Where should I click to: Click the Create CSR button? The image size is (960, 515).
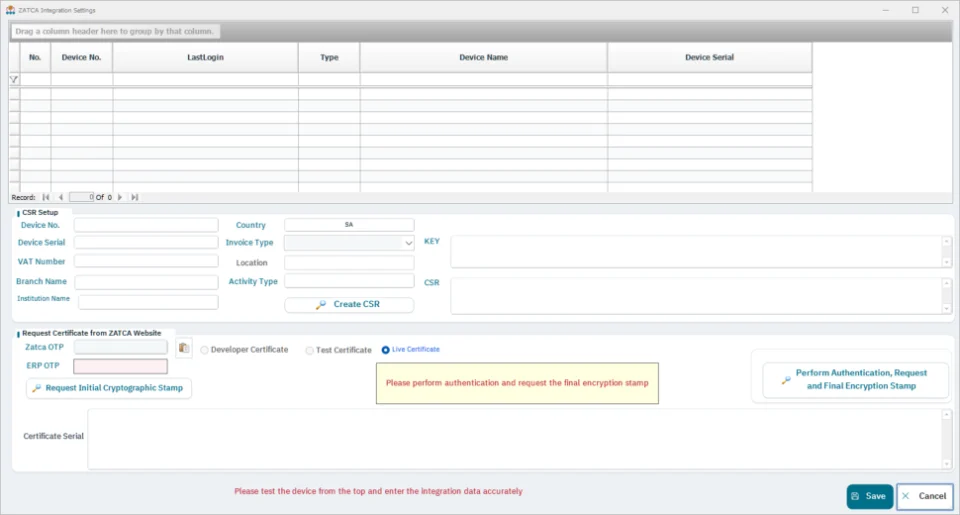[349, 304]
